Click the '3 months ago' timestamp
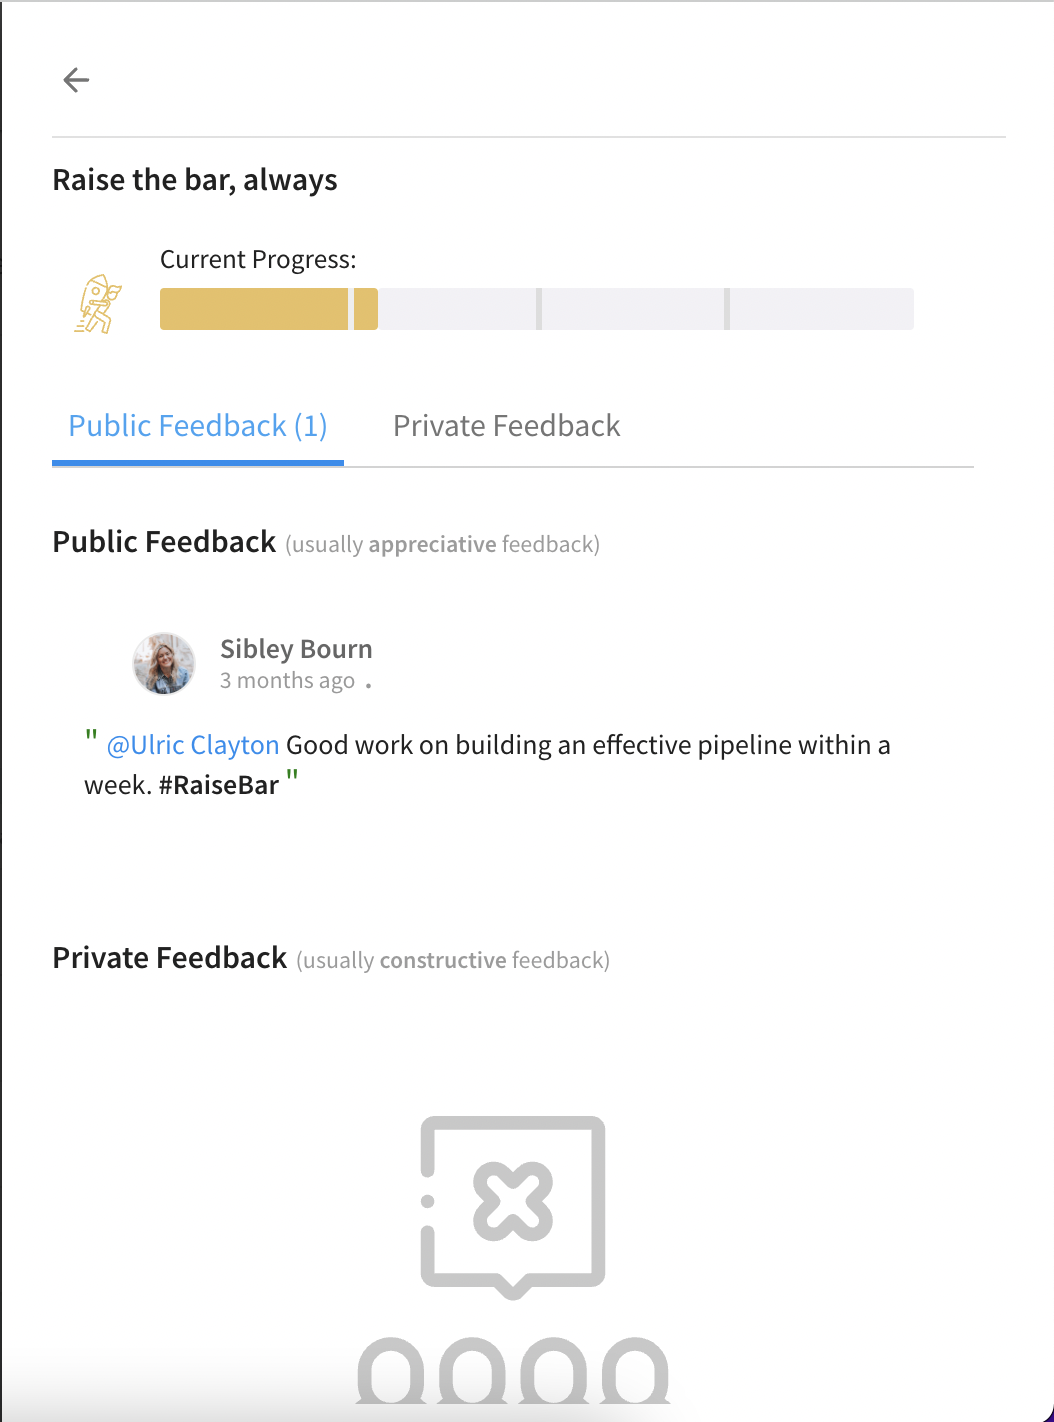This screenshot has height=1422, width=1054. click(x=287, y=681)
